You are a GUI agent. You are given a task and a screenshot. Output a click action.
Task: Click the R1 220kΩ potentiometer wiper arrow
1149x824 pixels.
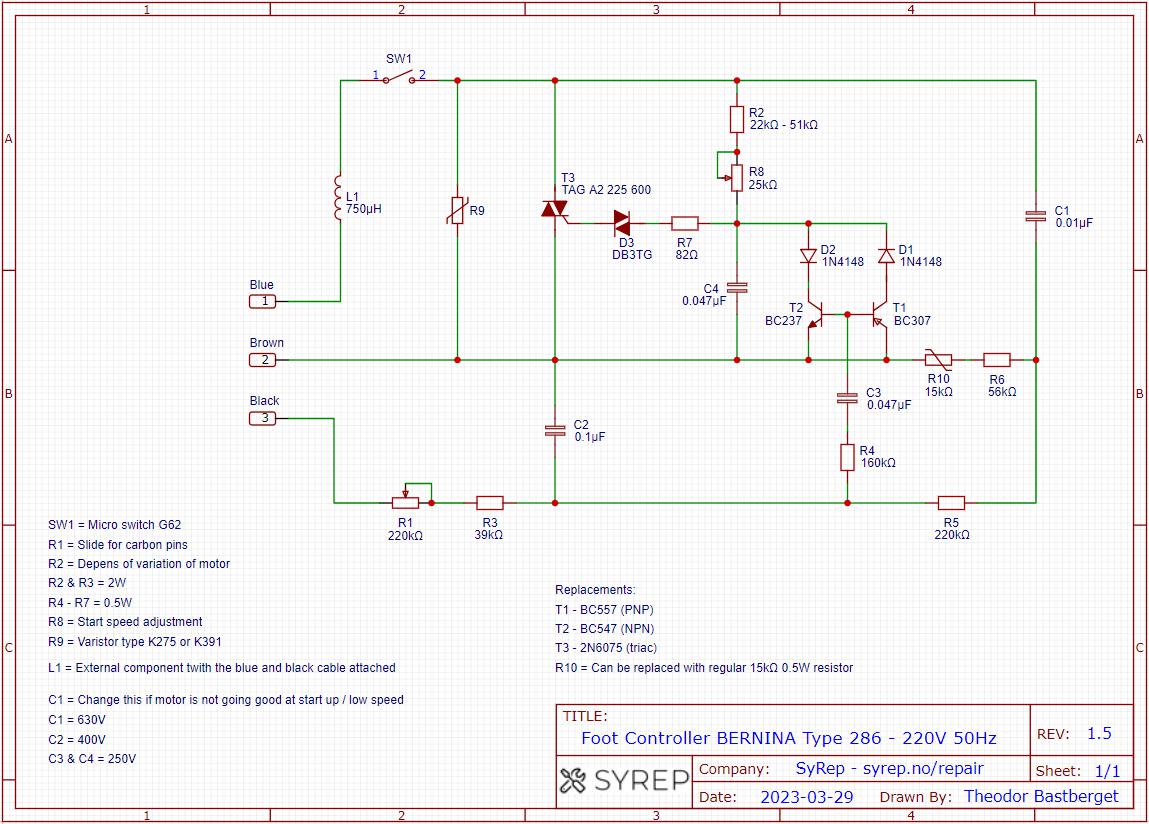tap(406, 492)
